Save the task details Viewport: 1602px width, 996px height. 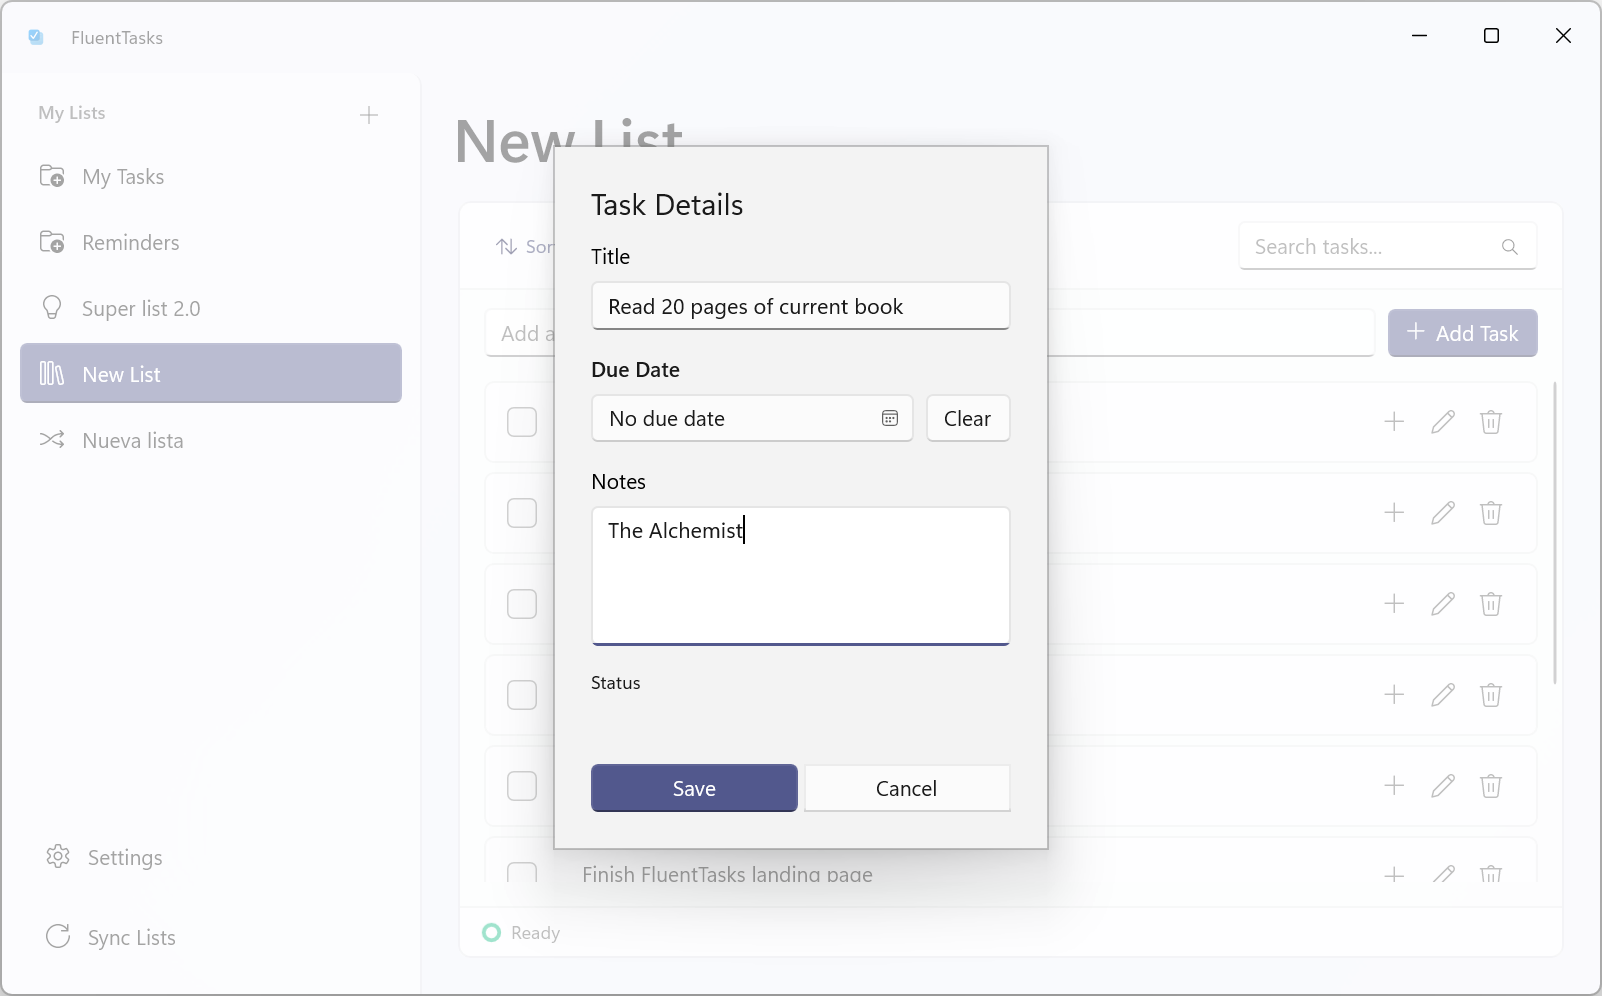pos(694,788)
